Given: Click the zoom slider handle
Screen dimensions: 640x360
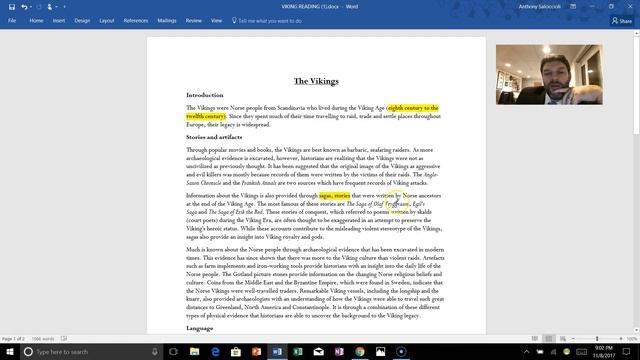Looking at the screenshot, I should click(x=597, y=339).
